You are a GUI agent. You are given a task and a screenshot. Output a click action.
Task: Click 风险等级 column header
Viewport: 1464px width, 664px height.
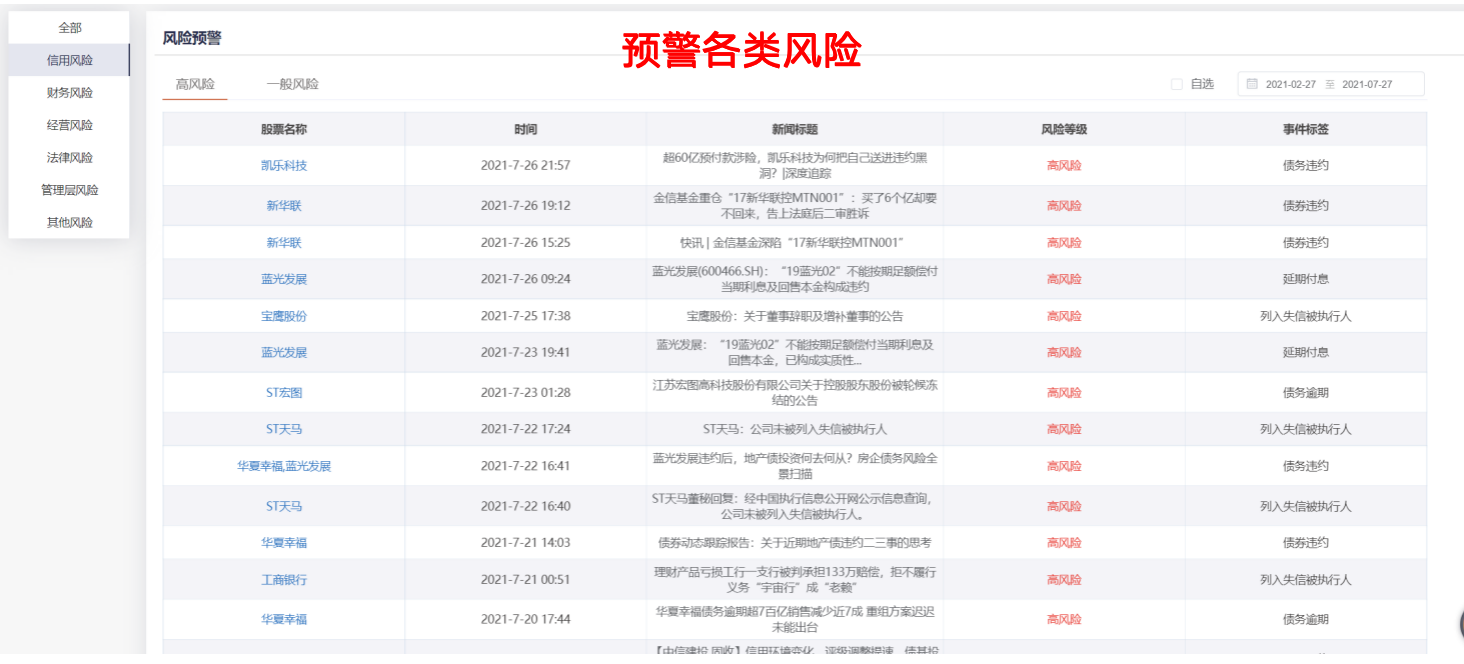[x=1064, y=130]
